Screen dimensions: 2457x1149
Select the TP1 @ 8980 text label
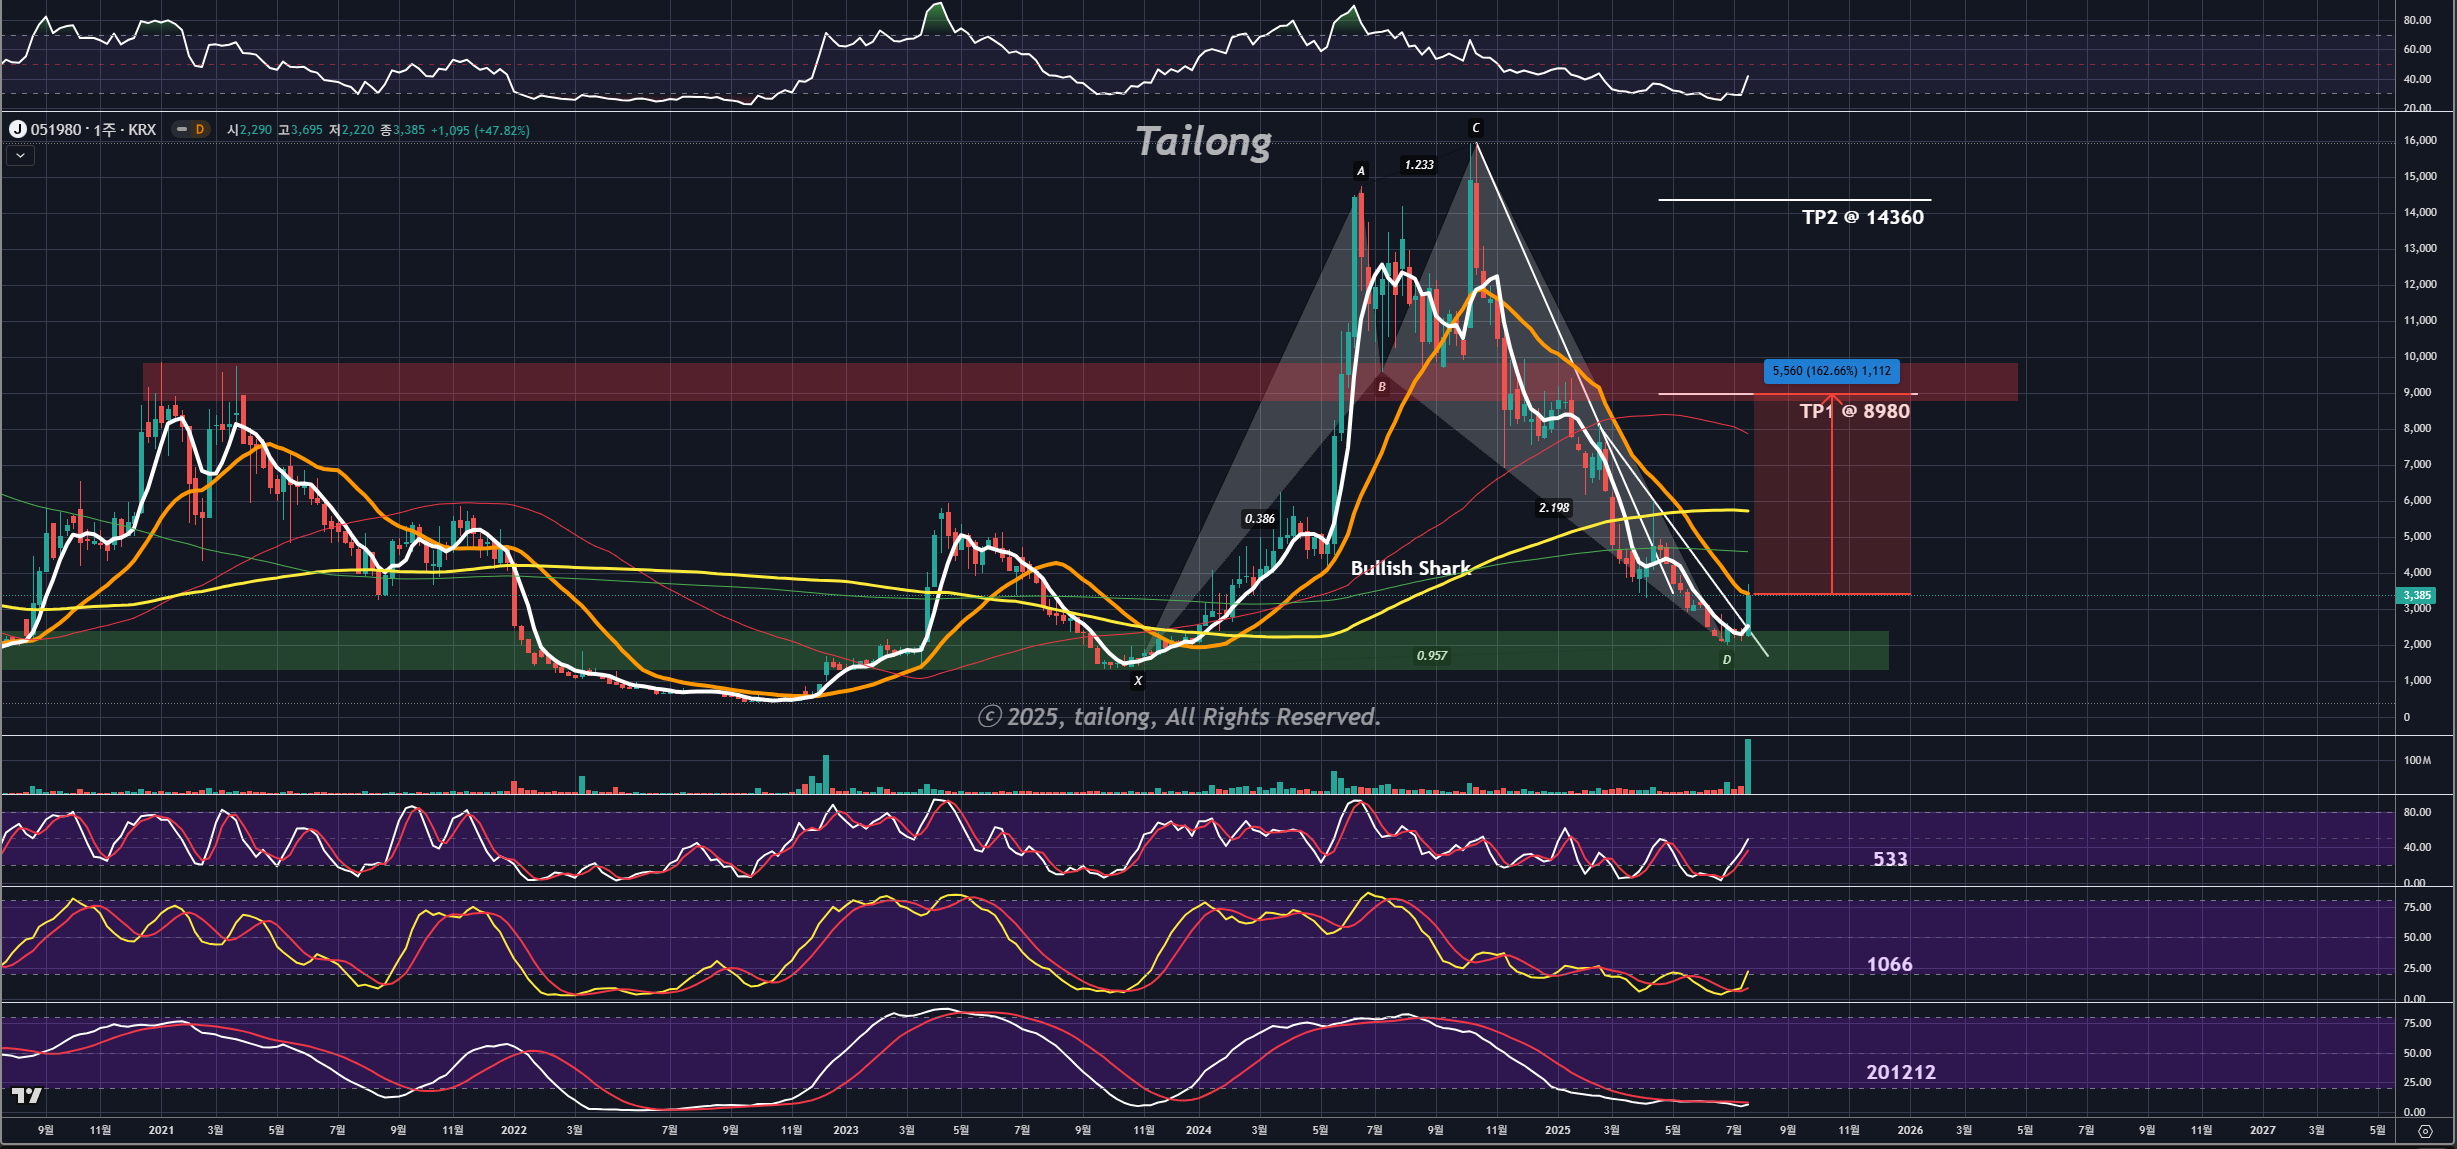(x=1854, y=411)
